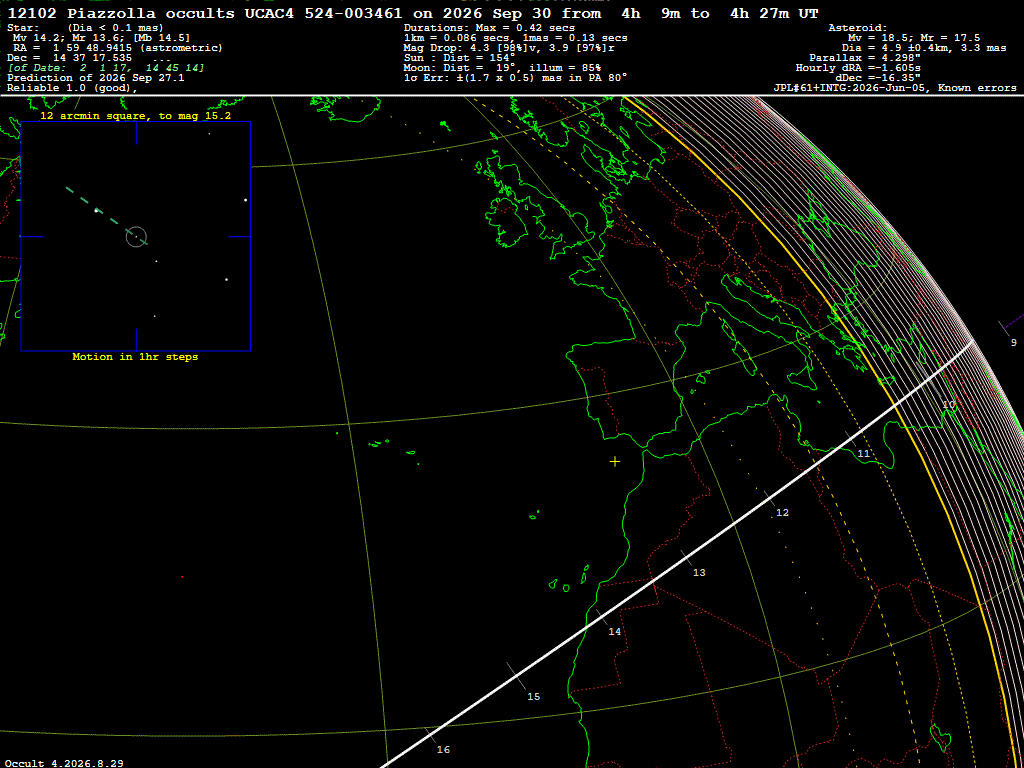Click the green dashed asteroid motion line
Viewport: 1024px width, 768px height.
[106, 216]
